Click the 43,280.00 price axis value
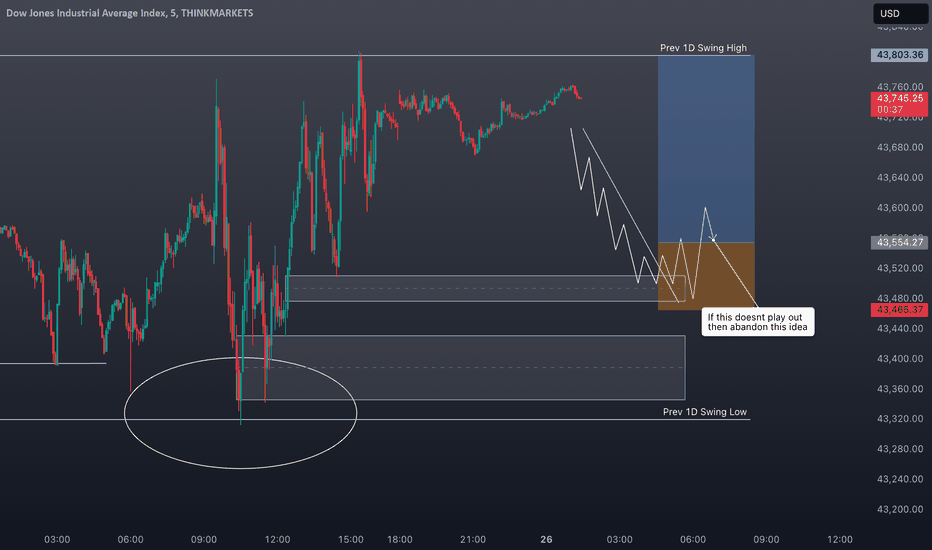The image size is (932, 550). point(900,448)
